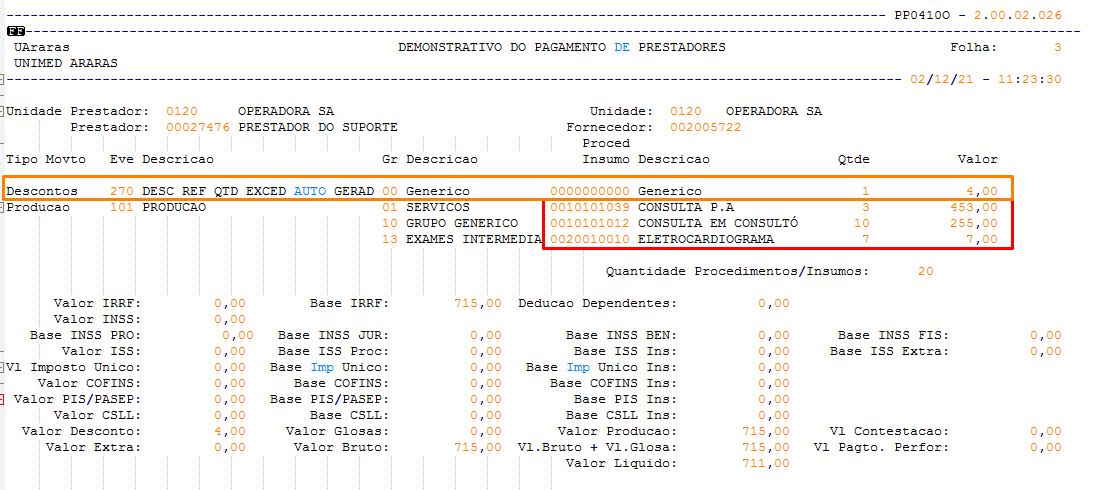Click the Base IRRF amount 715,00
The width and height of the screenshot is (1093, 490).
click(477, 303)
